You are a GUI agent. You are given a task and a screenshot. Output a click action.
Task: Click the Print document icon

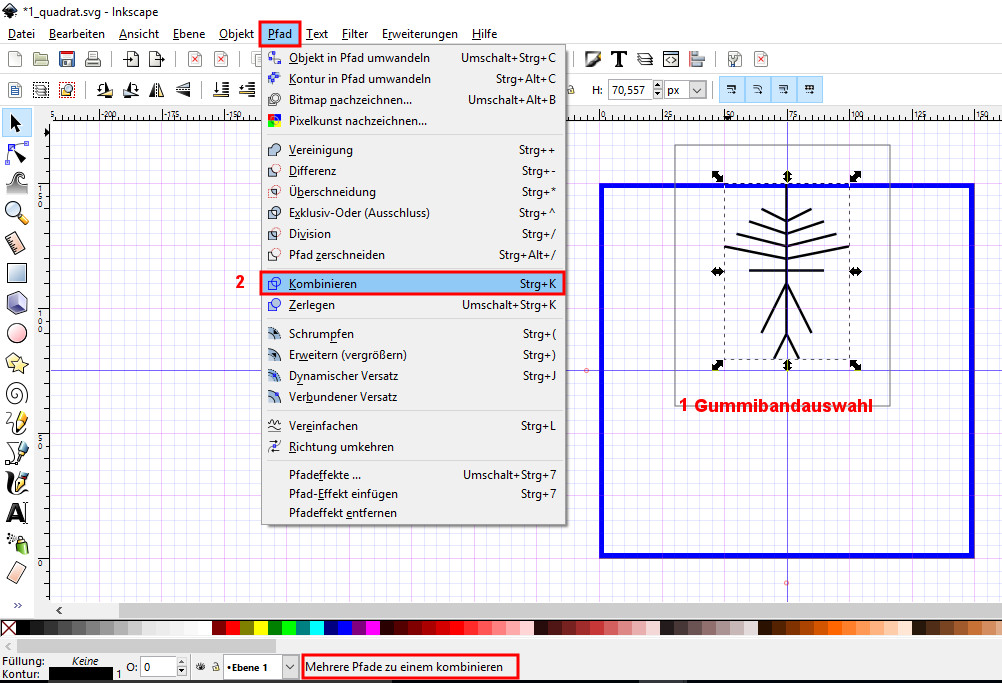pyautogui.click(x=92, y=60)
